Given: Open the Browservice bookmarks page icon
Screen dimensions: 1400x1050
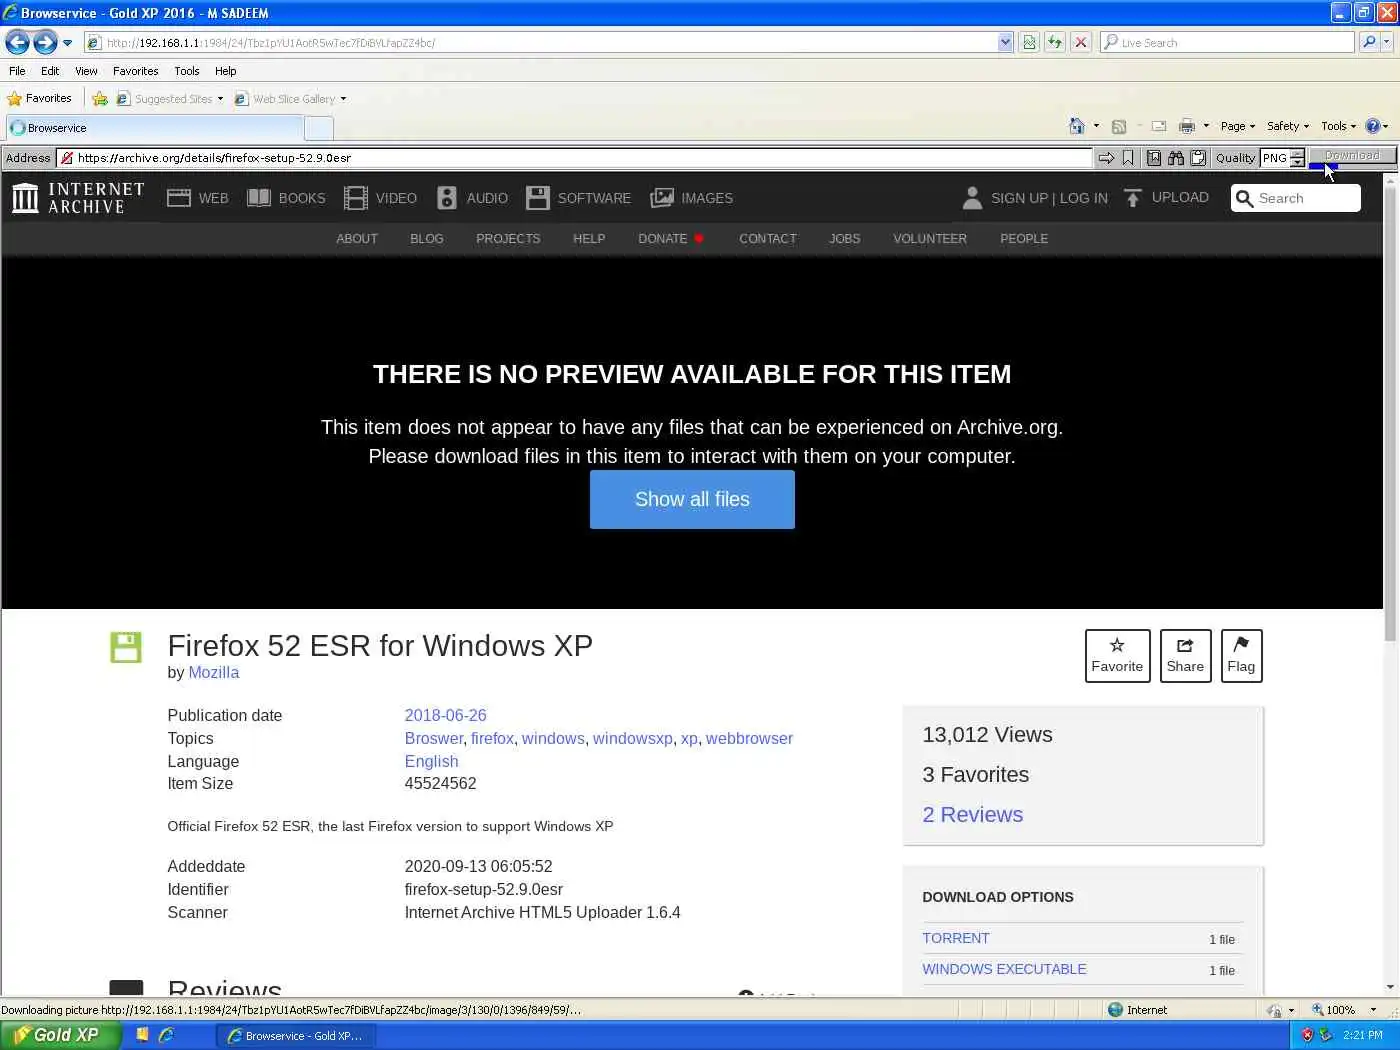Looking at the screenshot, I should pos(1154,158).
